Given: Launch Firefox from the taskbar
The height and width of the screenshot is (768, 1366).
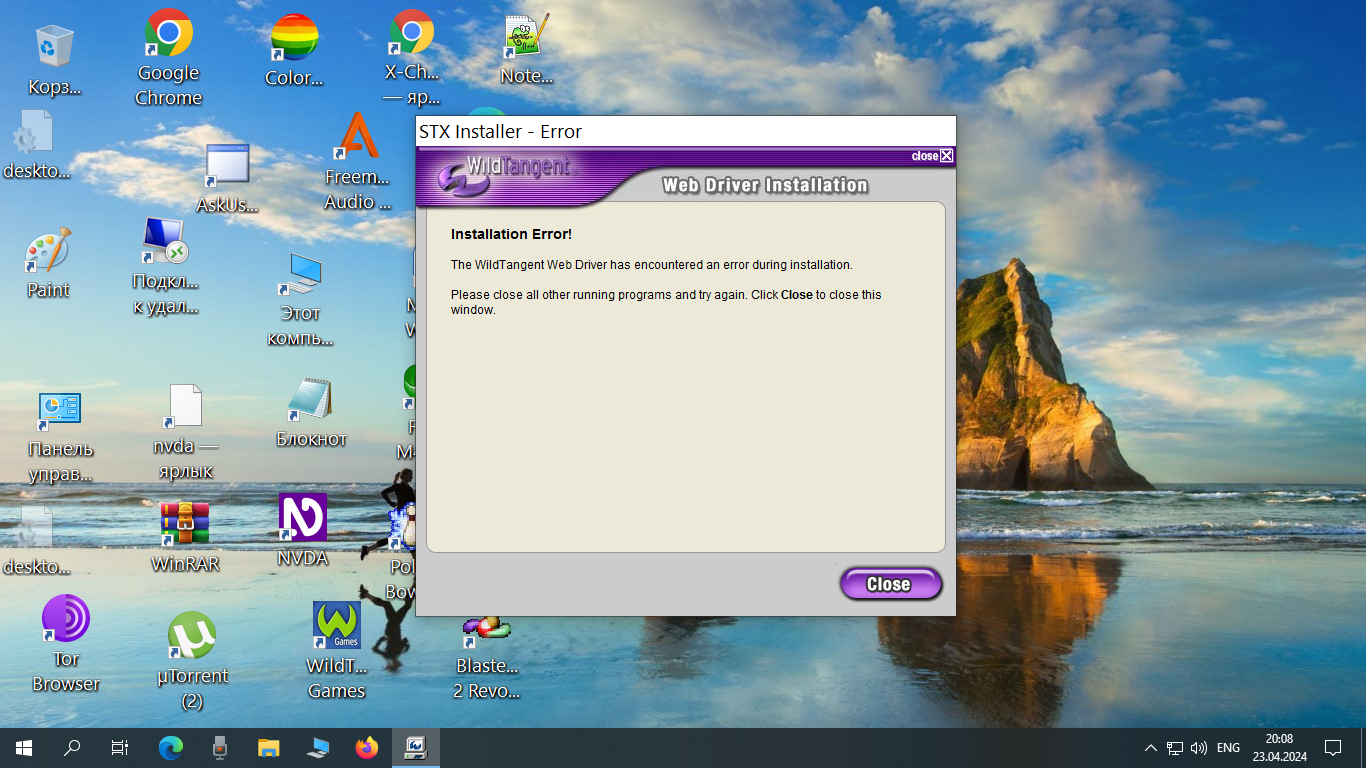Looking at the screenshot, I should (367, 747).
